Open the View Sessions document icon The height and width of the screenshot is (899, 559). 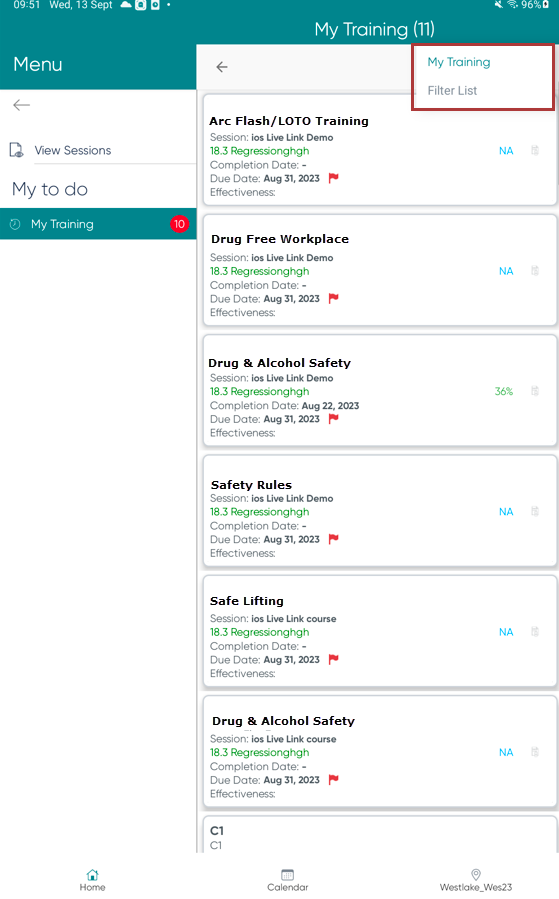coord(17,150)
